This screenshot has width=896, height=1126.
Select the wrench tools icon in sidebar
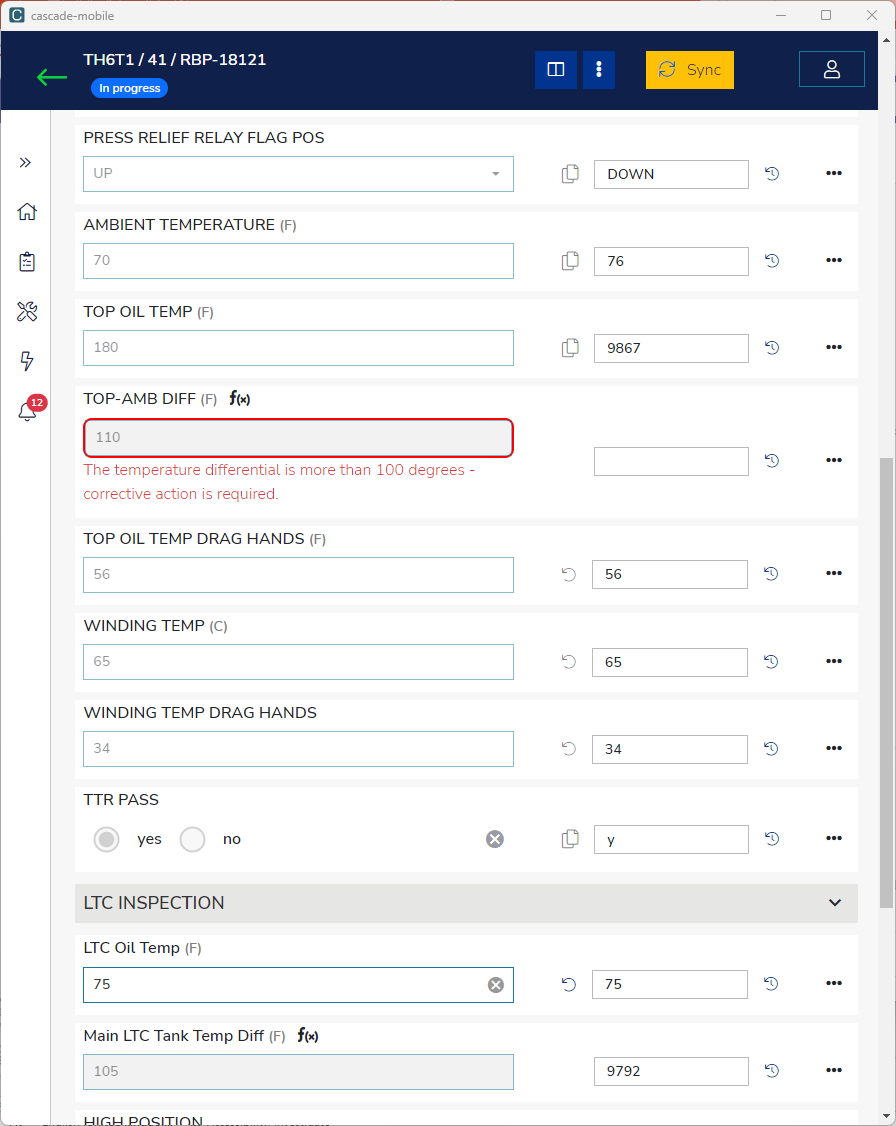[x=27, y=311]
